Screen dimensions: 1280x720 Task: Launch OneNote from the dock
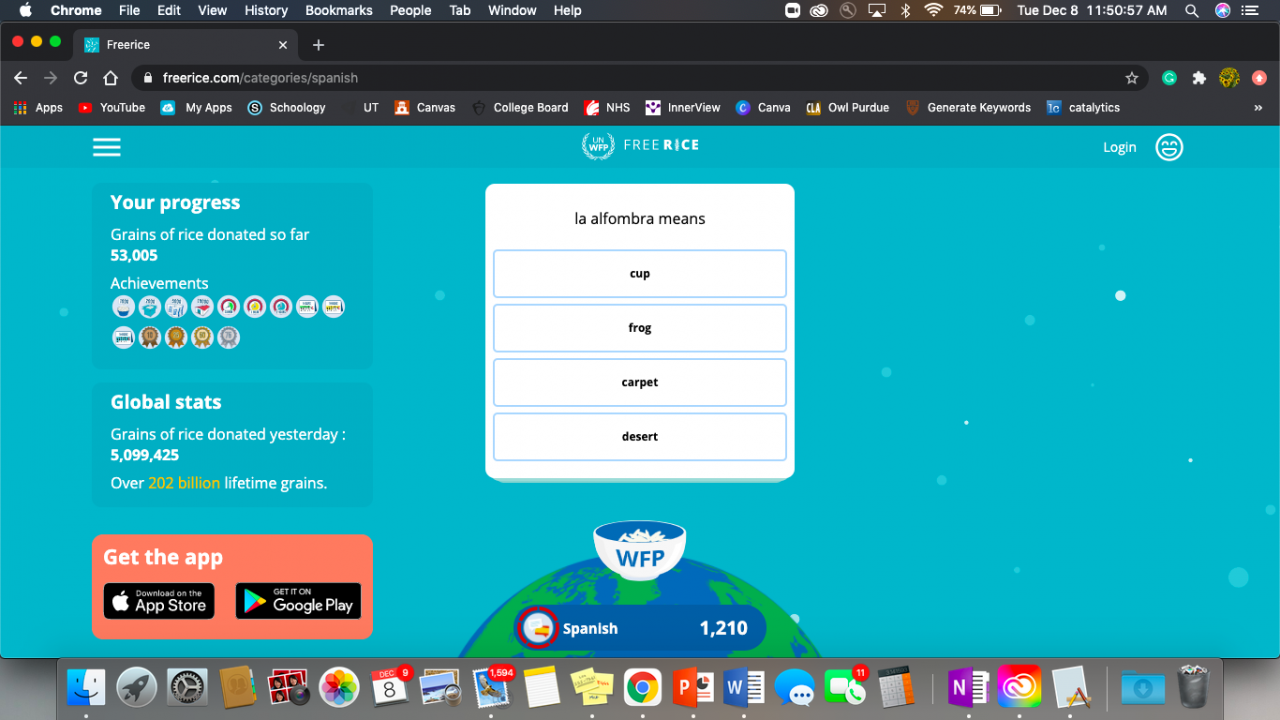[x=967, y=687]
